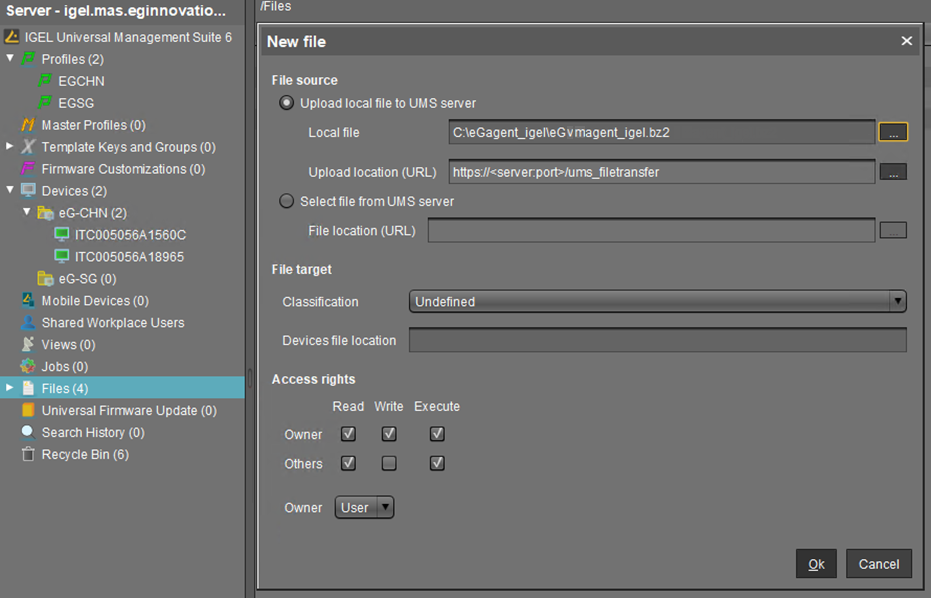This screenshot has height=598, width=931.
Task: Click the Devices file location field
Action: click(658, 340)
